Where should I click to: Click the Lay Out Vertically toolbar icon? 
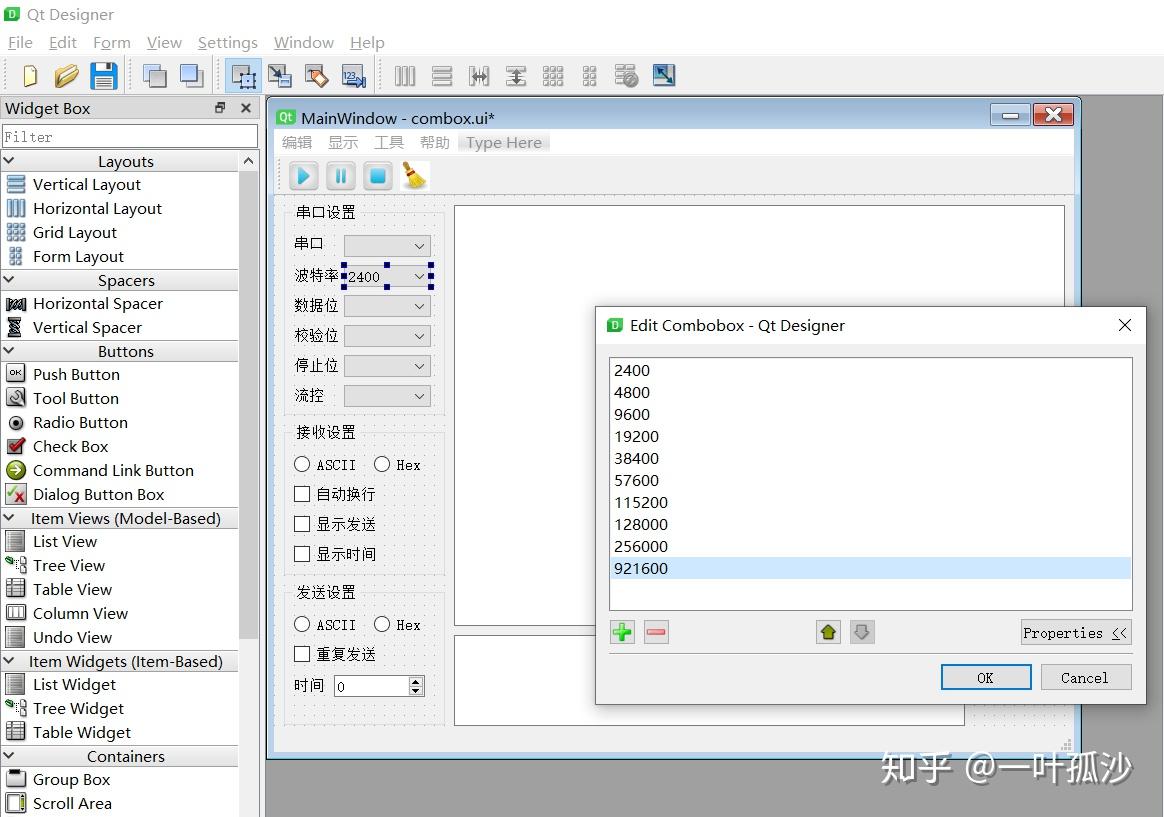[441, 75]
